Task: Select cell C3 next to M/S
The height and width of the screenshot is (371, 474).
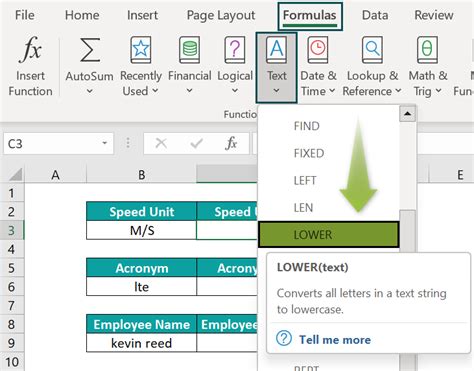Action: 227,230
